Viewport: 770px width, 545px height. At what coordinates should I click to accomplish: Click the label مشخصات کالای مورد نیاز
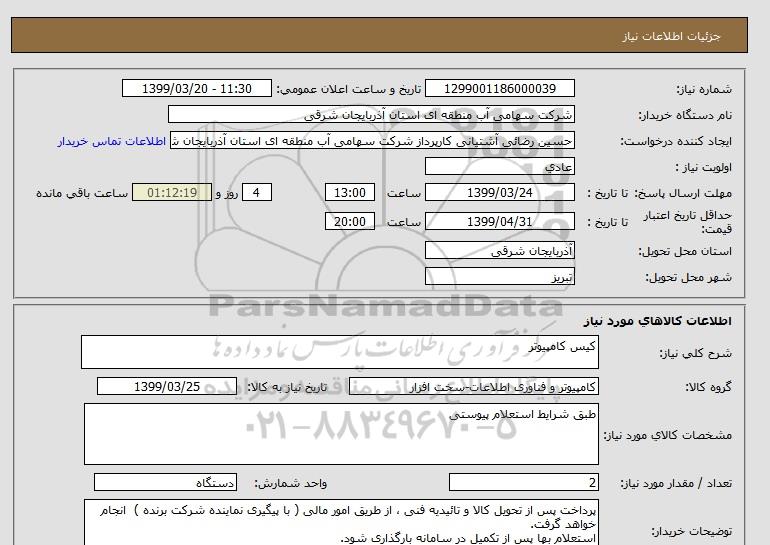pos(667,435)
